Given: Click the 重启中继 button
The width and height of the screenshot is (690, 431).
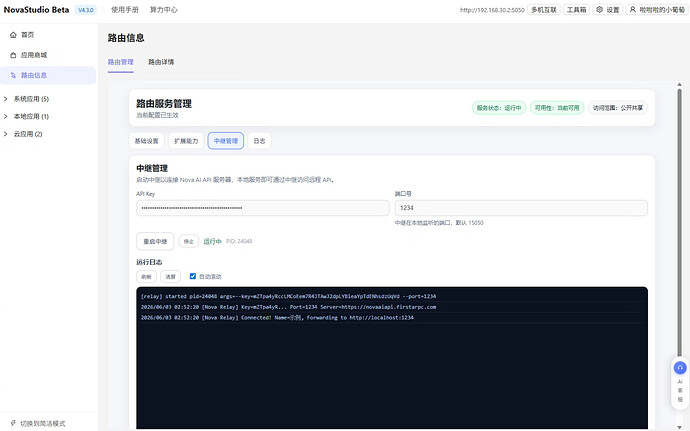Looking at the screenshot, I should click(155, 241).
